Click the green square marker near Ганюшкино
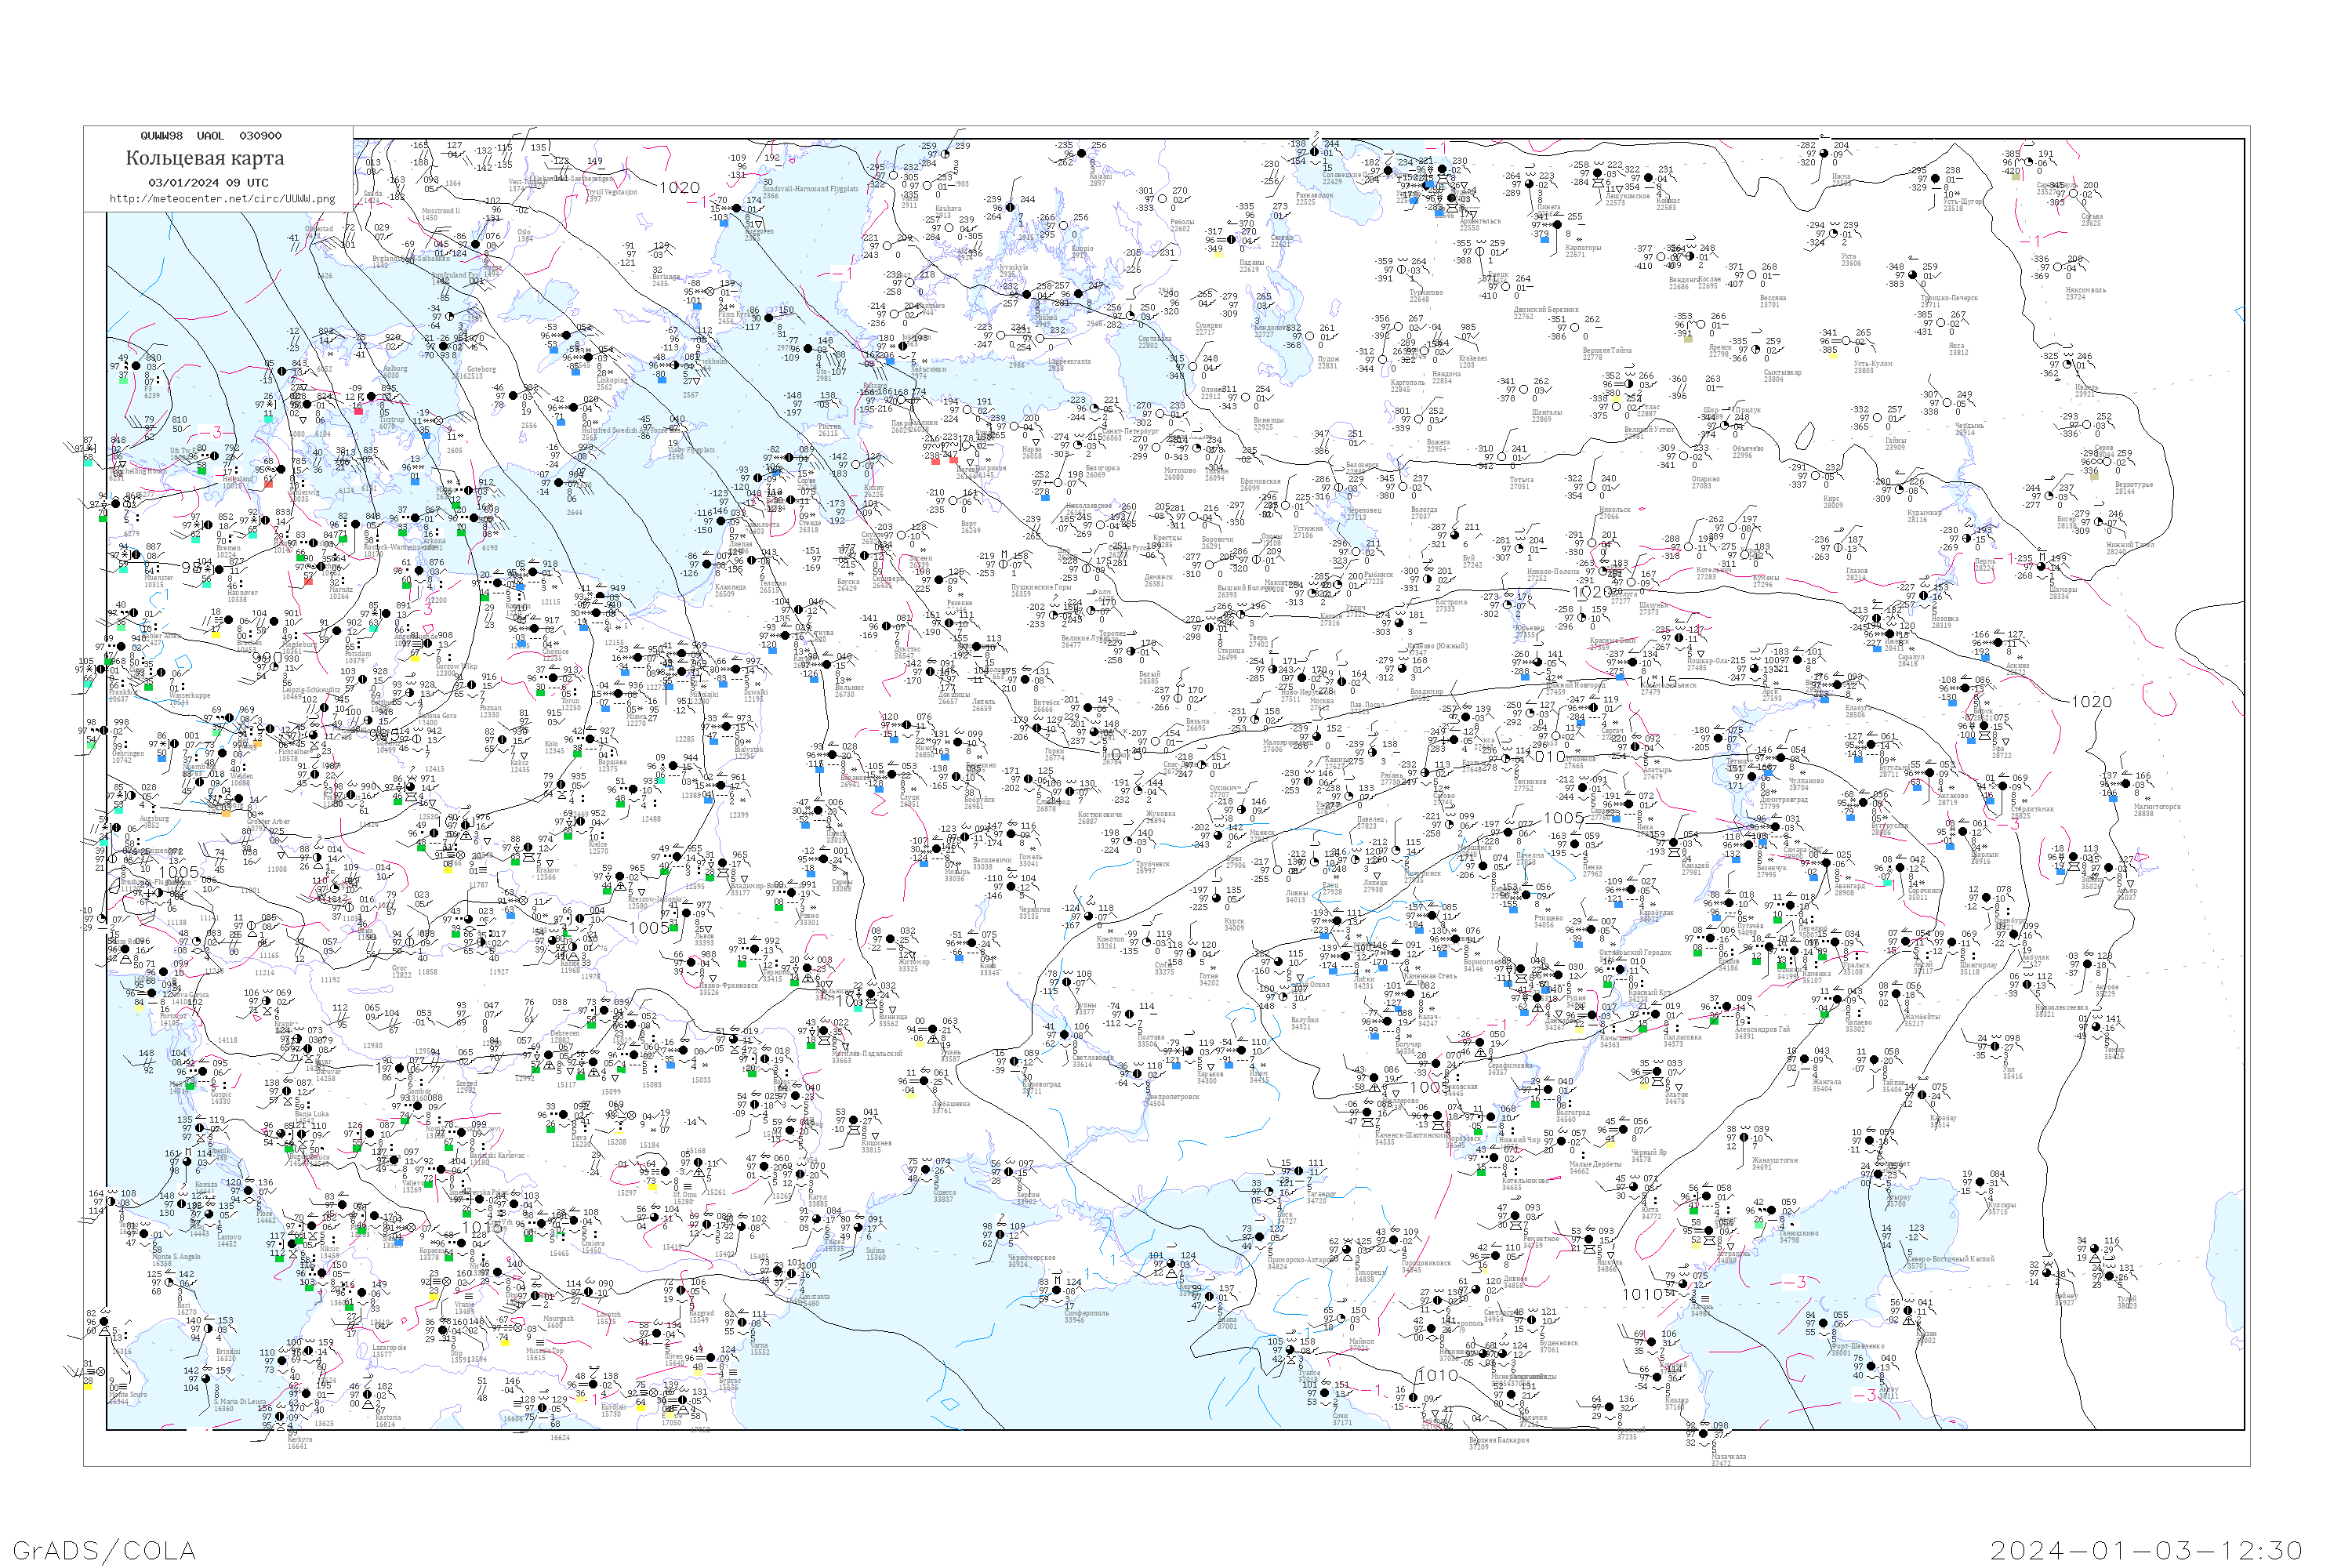Screen dimensions: 2352x1568 tap(1759, 1225)
